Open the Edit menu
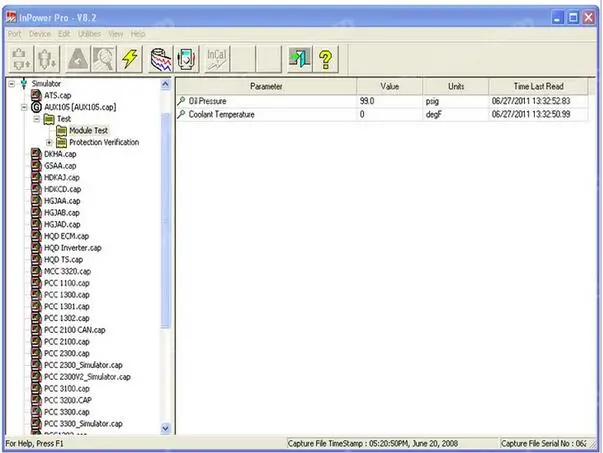603x453 pixels. (x=64, y=34)
